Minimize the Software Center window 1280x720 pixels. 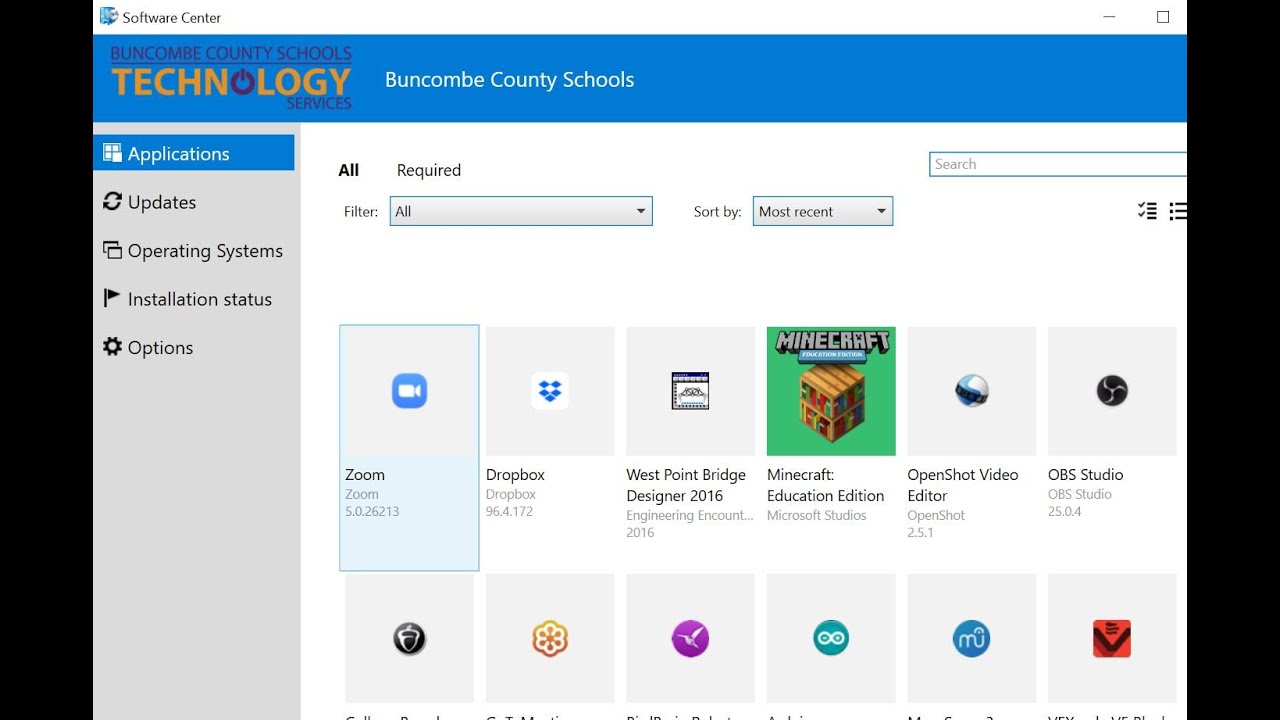(x=1109, y=17)
